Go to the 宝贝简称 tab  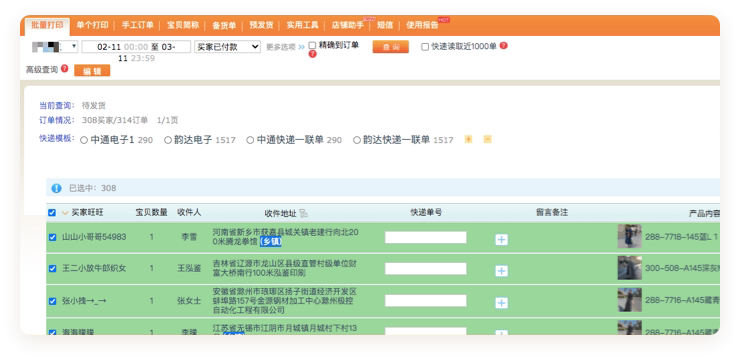coord(183,25)
